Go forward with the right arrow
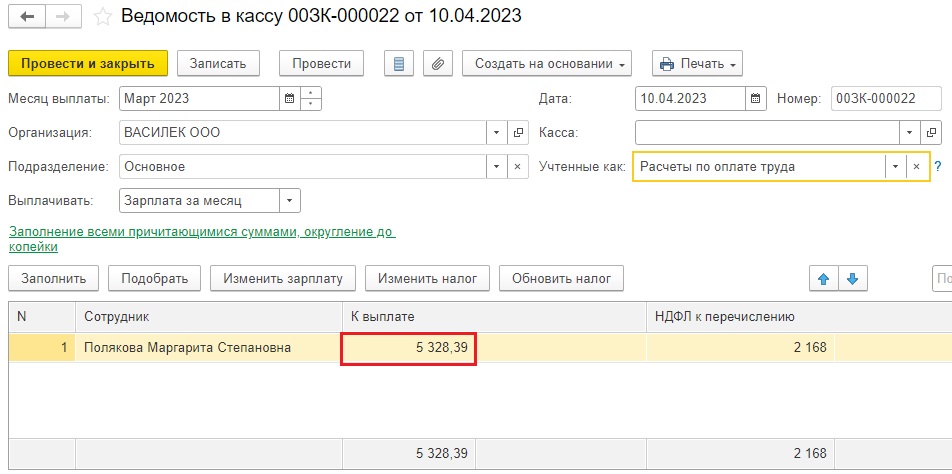 [63, 16]
